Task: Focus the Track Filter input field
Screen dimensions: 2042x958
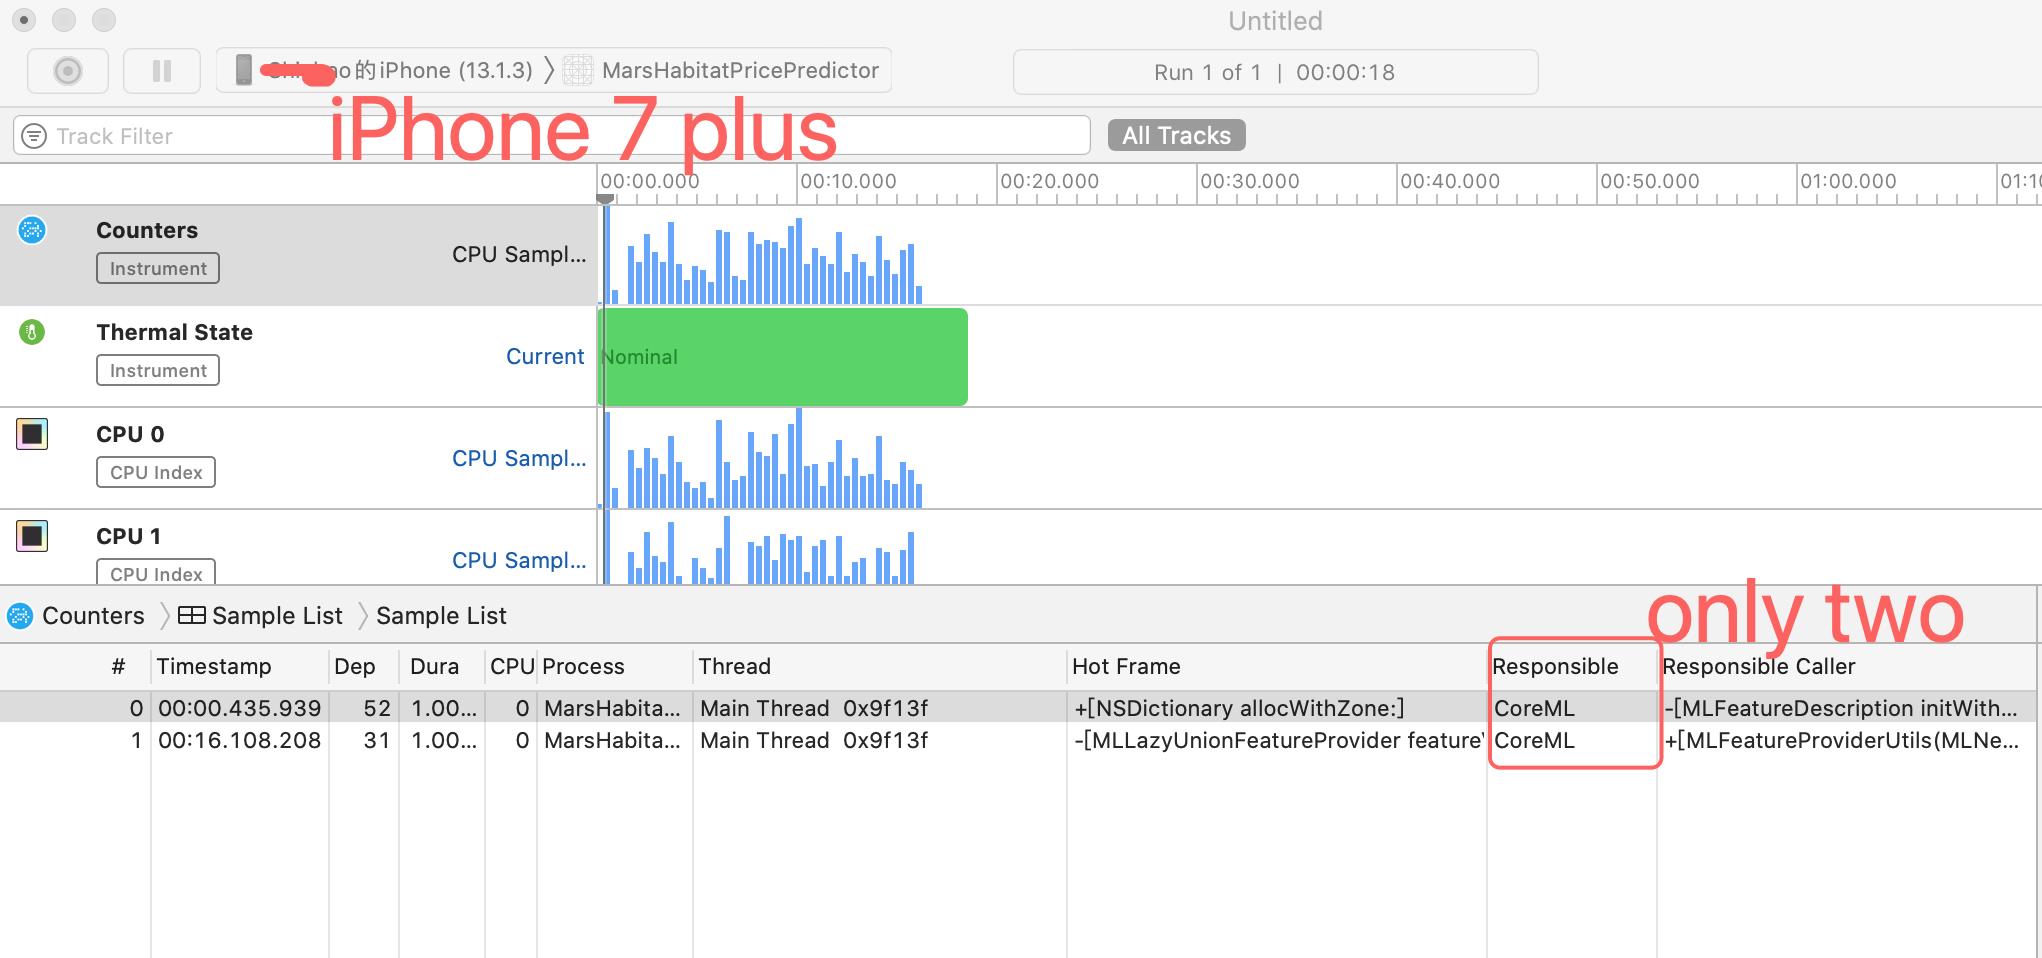Action: point(551,135)
